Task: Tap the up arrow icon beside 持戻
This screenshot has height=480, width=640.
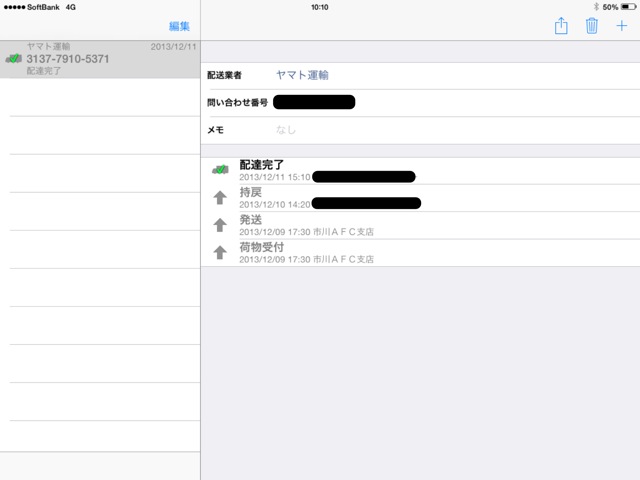Action: (x=220, y=198)
